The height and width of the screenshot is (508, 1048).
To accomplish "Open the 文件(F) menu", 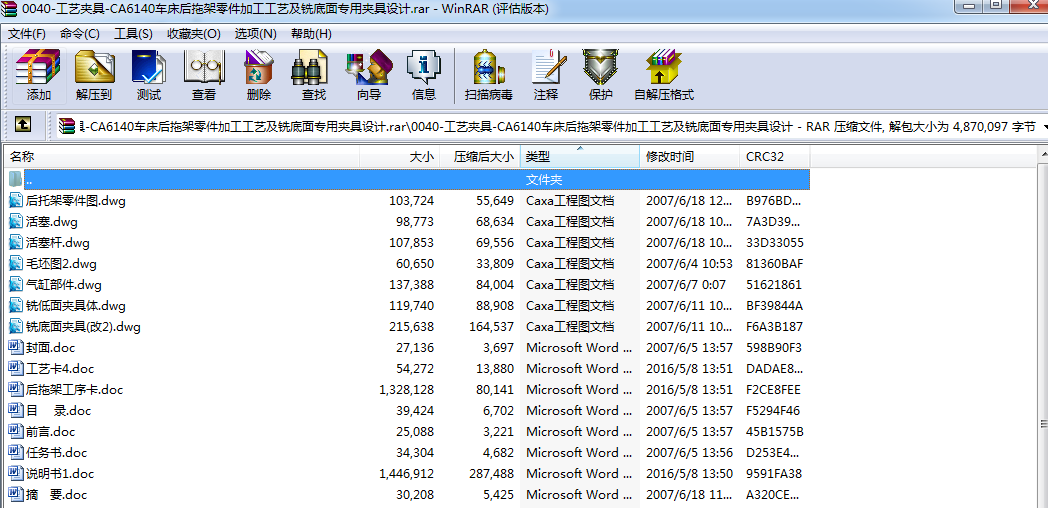I will point(27,33).
